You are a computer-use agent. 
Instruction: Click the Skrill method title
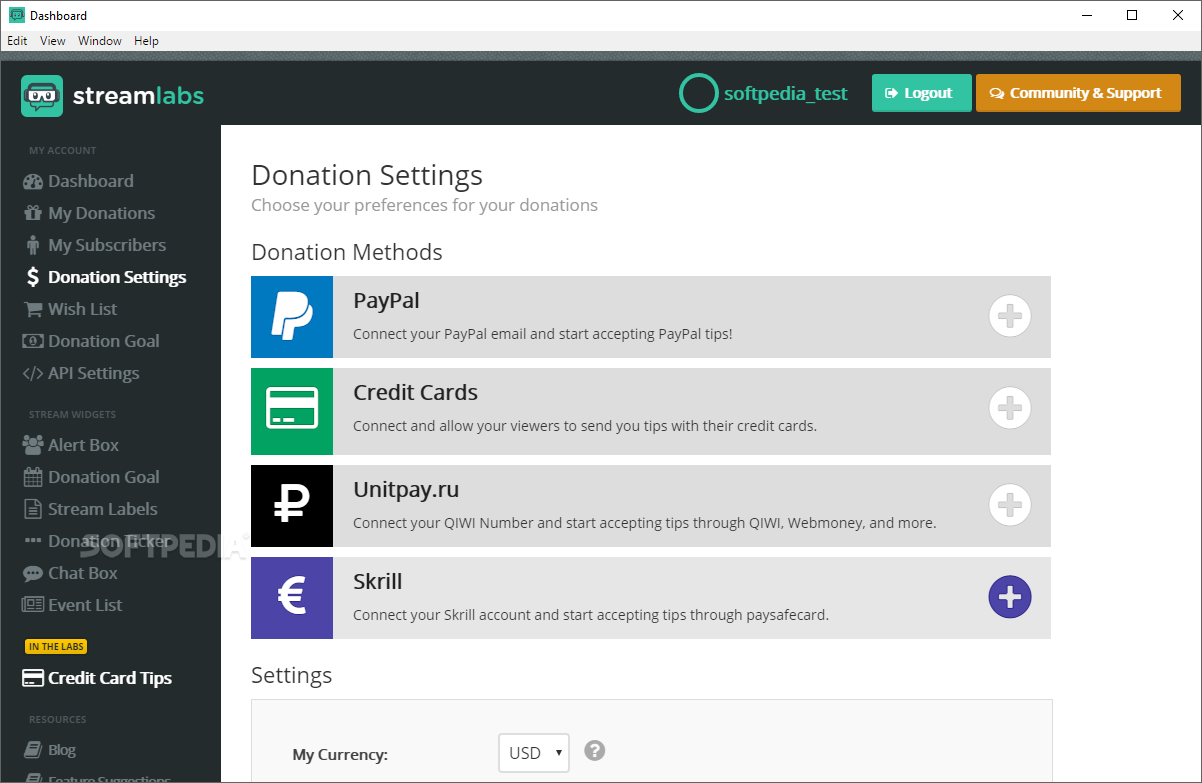(378, 582)
